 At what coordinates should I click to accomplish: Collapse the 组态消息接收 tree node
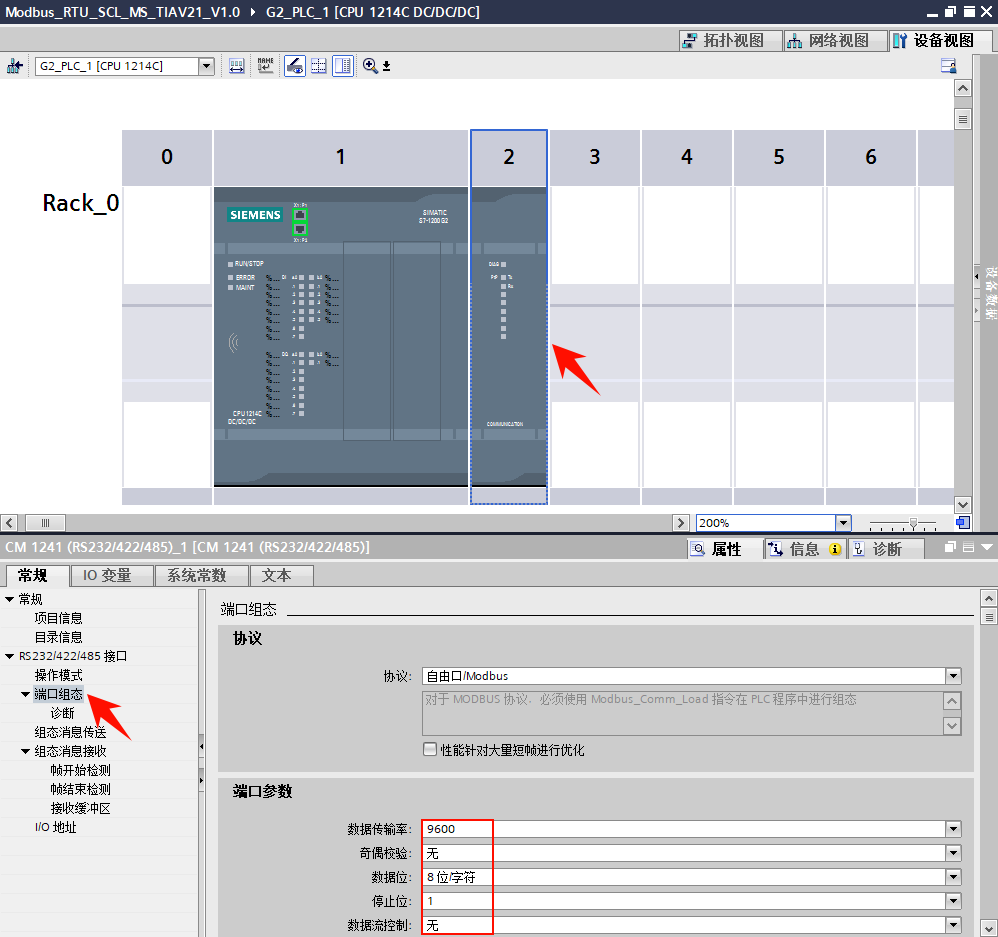click(25, 751)
